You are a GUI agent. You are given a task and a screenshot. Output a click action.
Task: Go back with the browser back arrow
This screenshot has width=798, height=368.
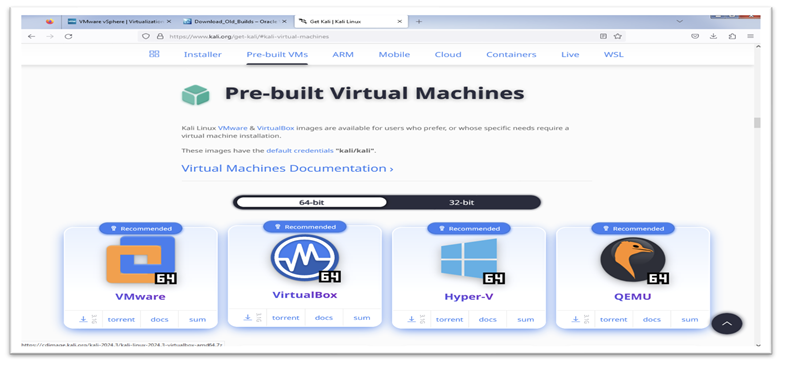[32, 36]
